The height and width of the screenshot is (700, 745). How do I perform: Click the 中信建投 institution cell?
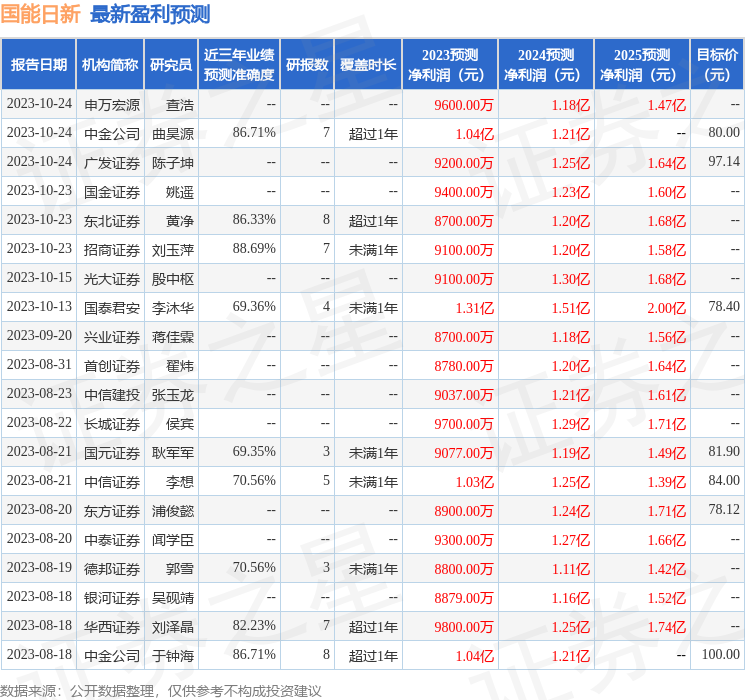click(112, 395)
